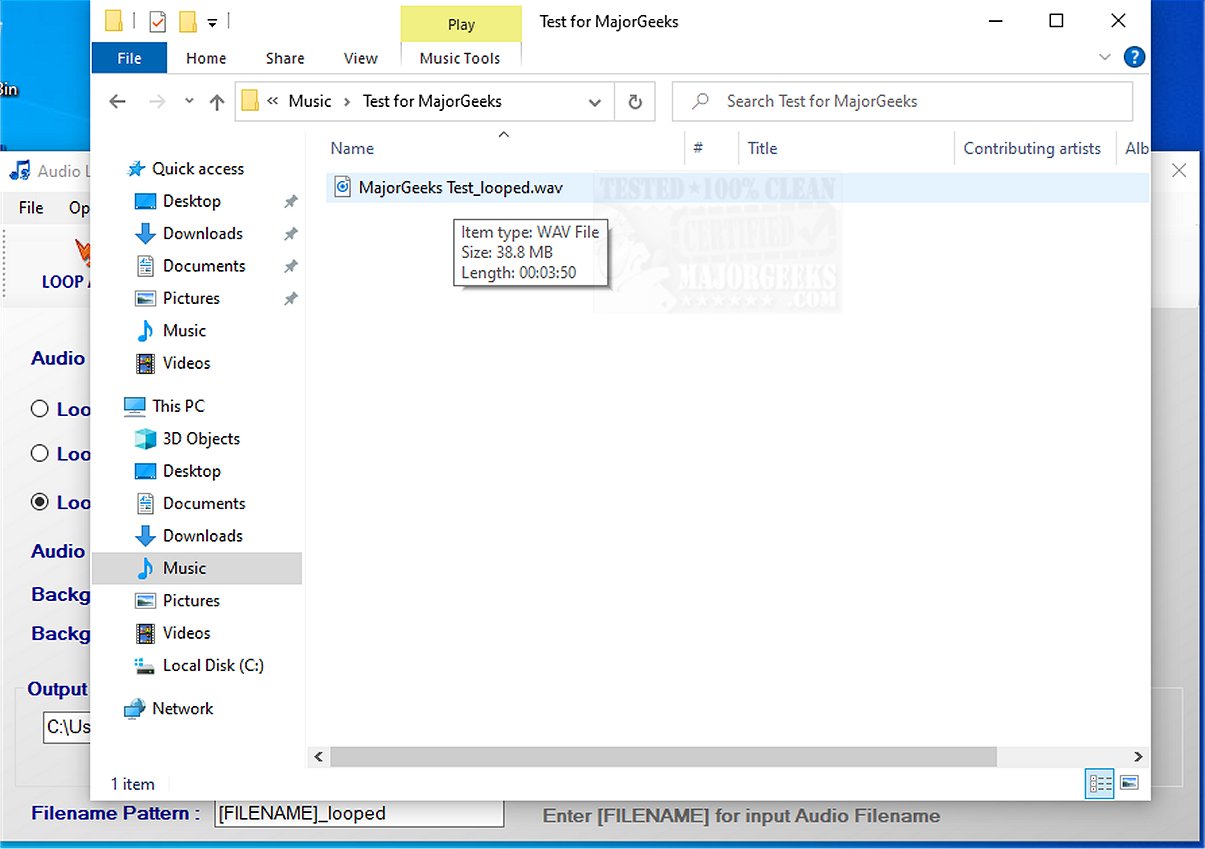Viewport: 1205px width, 849px height.
Task: Click the scrollbar right arrow button
Action: [1138, 757]
